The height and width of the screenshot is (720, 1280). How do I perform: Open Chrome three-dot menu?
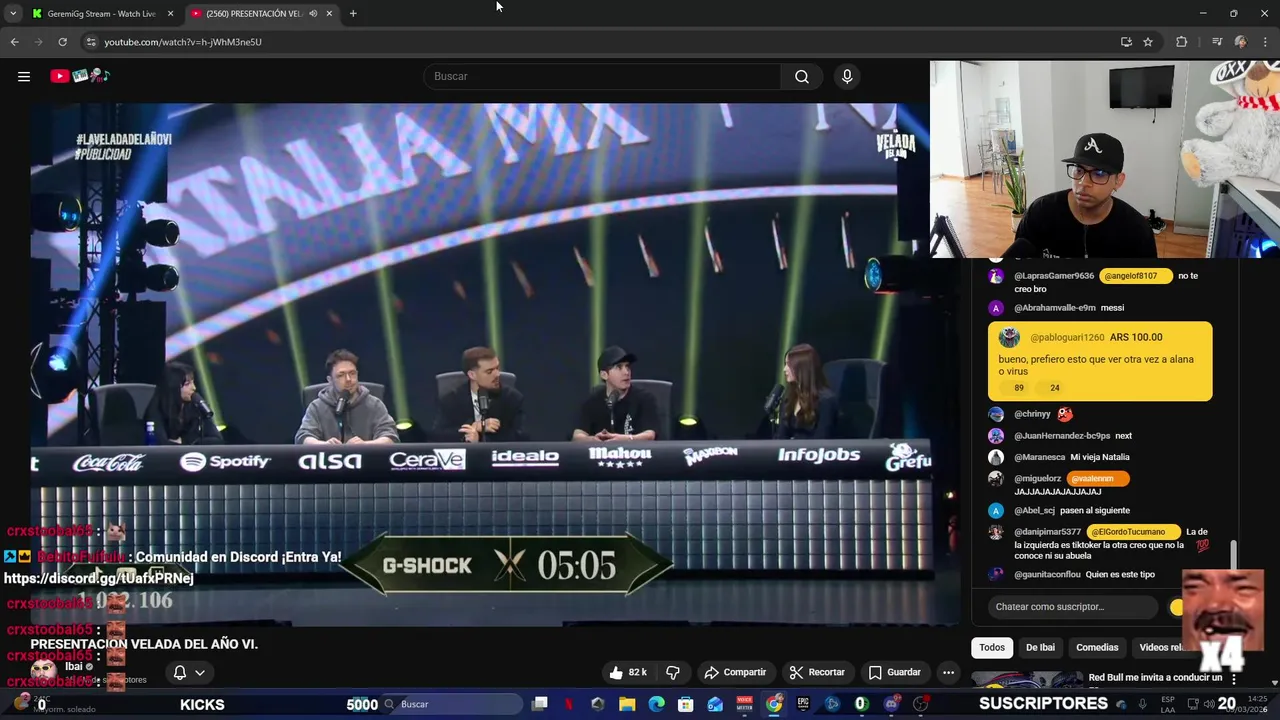[x=1266, y=42]
